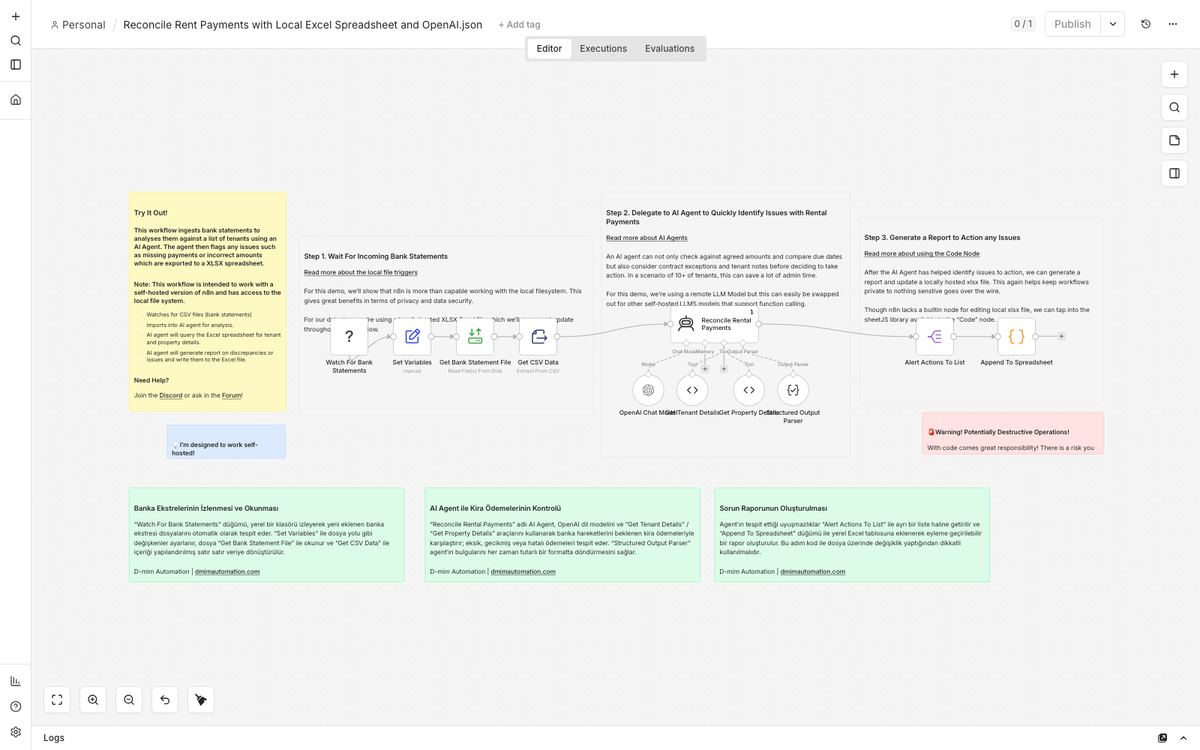Click 'Step 3. Generate a Report to Action any Issues' heading
Image resolution: width=1200 pixels, height=750 pixels.
(x=942, y=238)
